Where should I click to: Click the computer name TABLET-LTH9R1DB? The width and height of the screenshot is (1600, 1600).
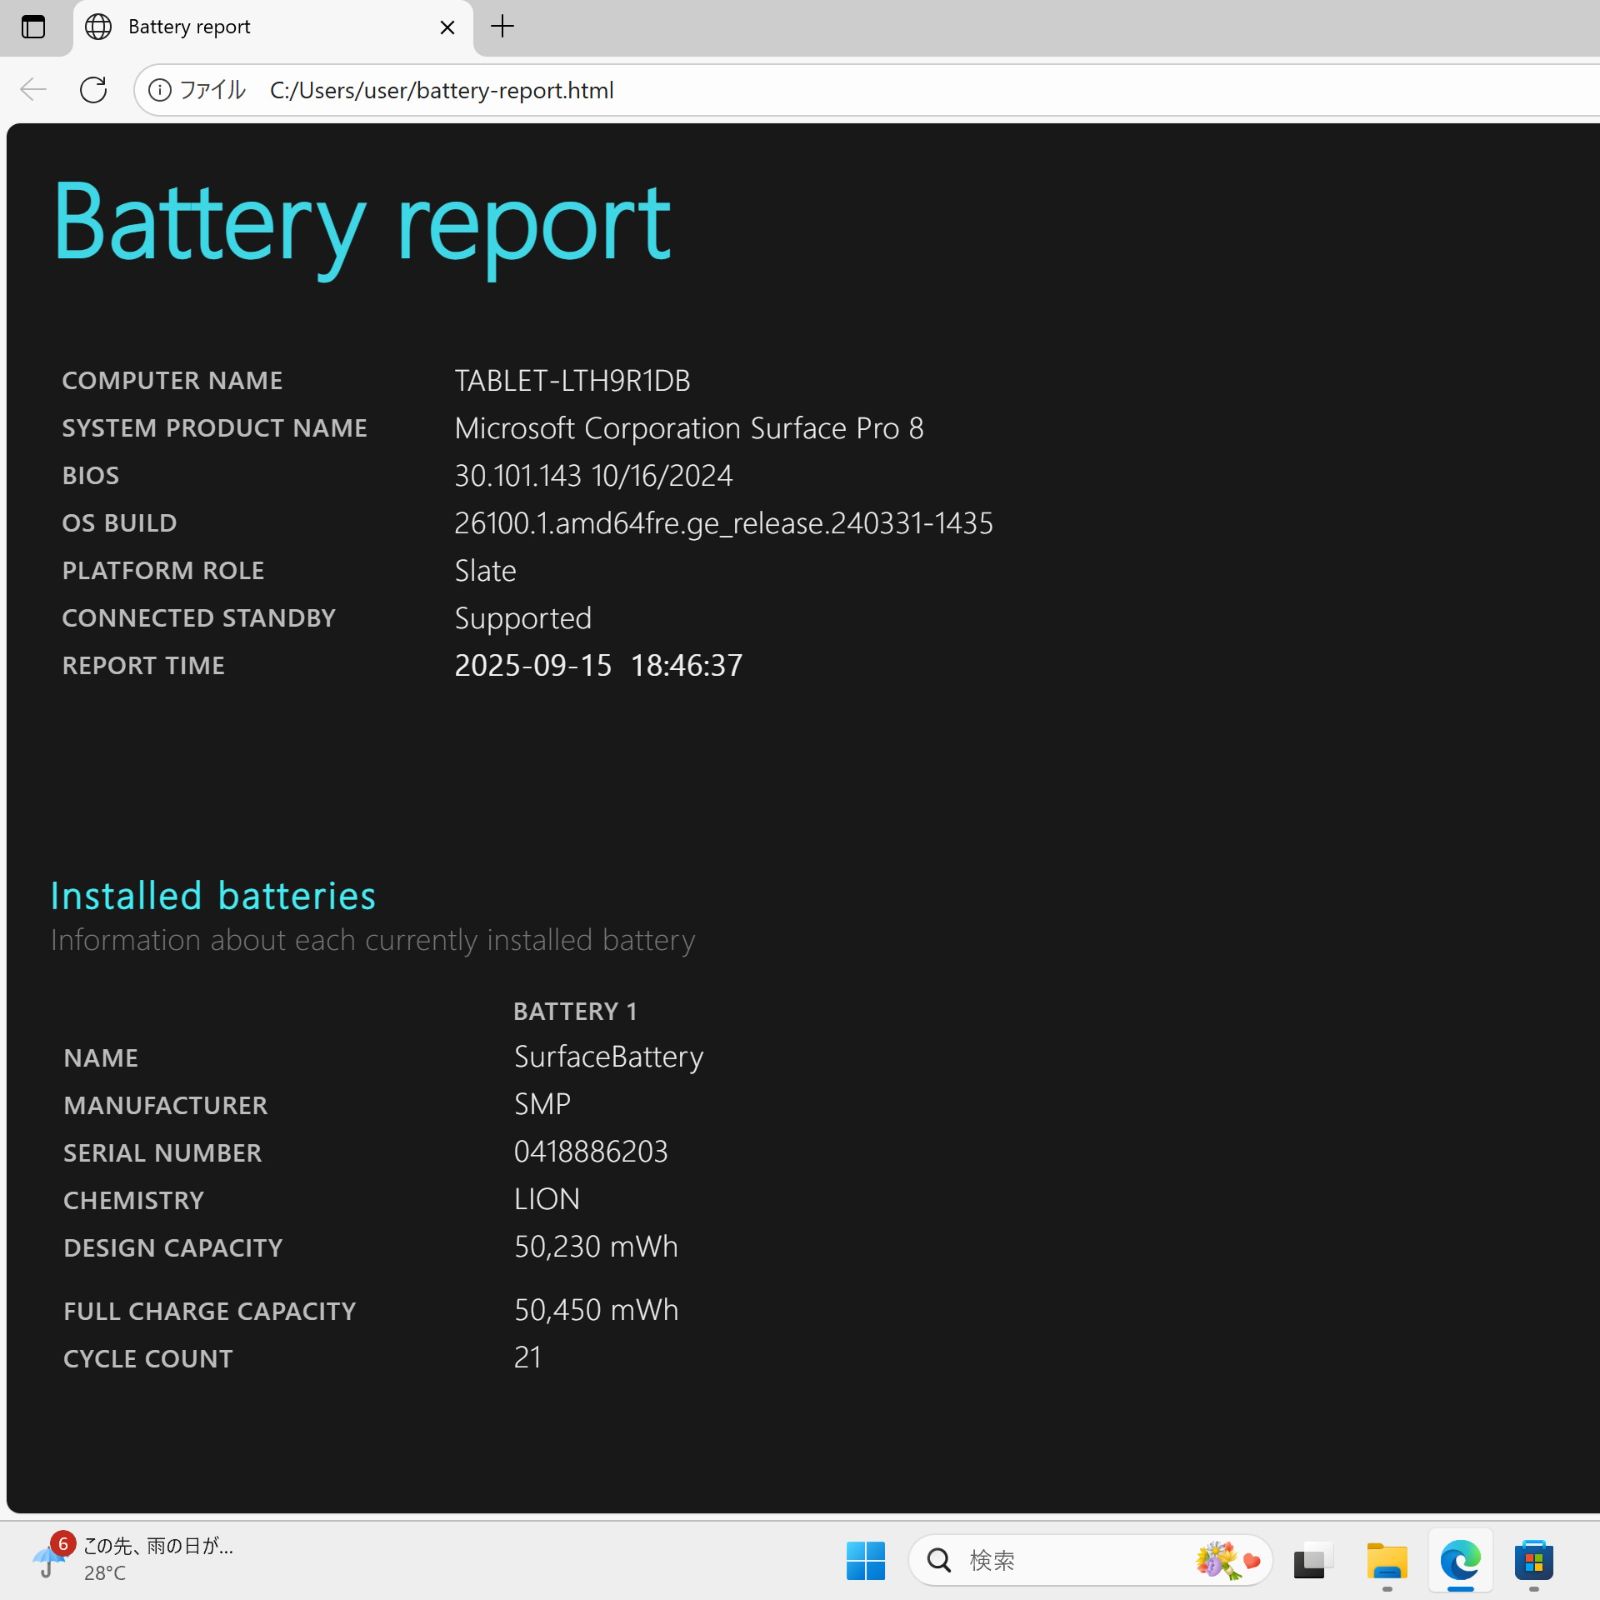[572, 381]
